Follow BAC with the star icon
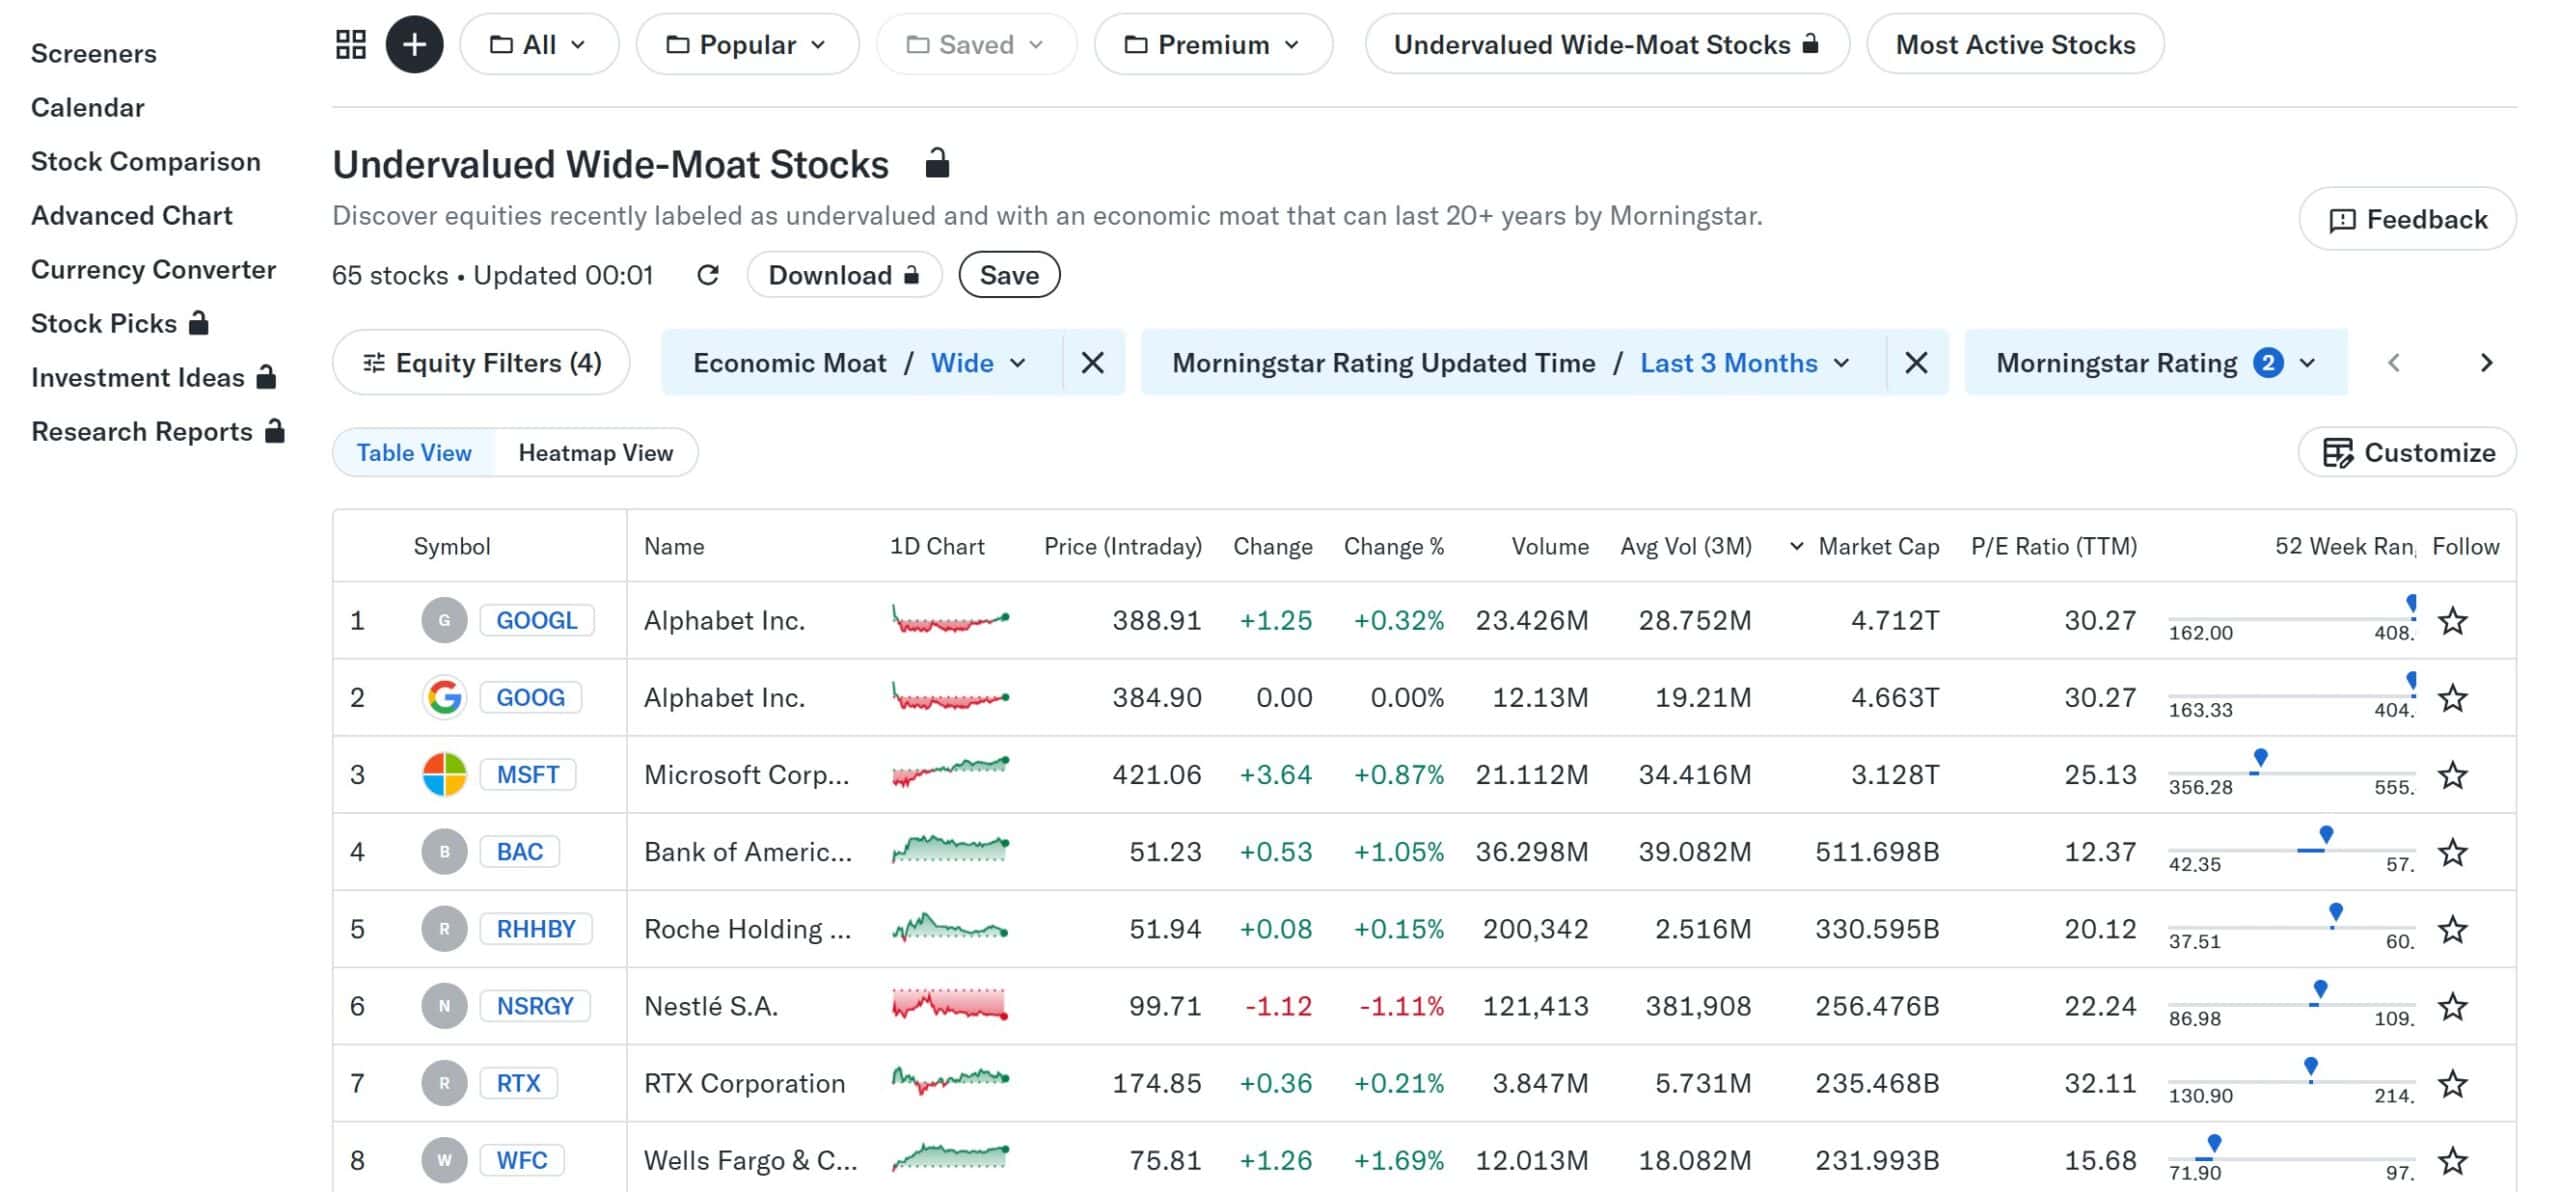 tap(2452, 852)
